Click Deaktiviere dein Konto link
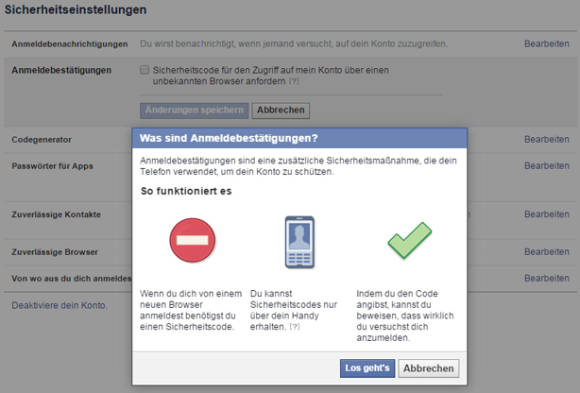The height and width of the screenshot is (393, 580). pyautogui.click(x=59, y=305)
